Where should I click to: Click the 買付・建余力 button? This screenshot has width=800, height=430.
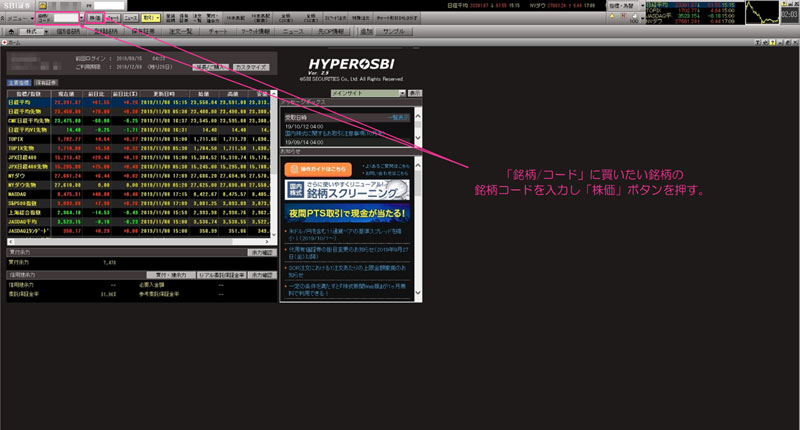click(171, 275)
